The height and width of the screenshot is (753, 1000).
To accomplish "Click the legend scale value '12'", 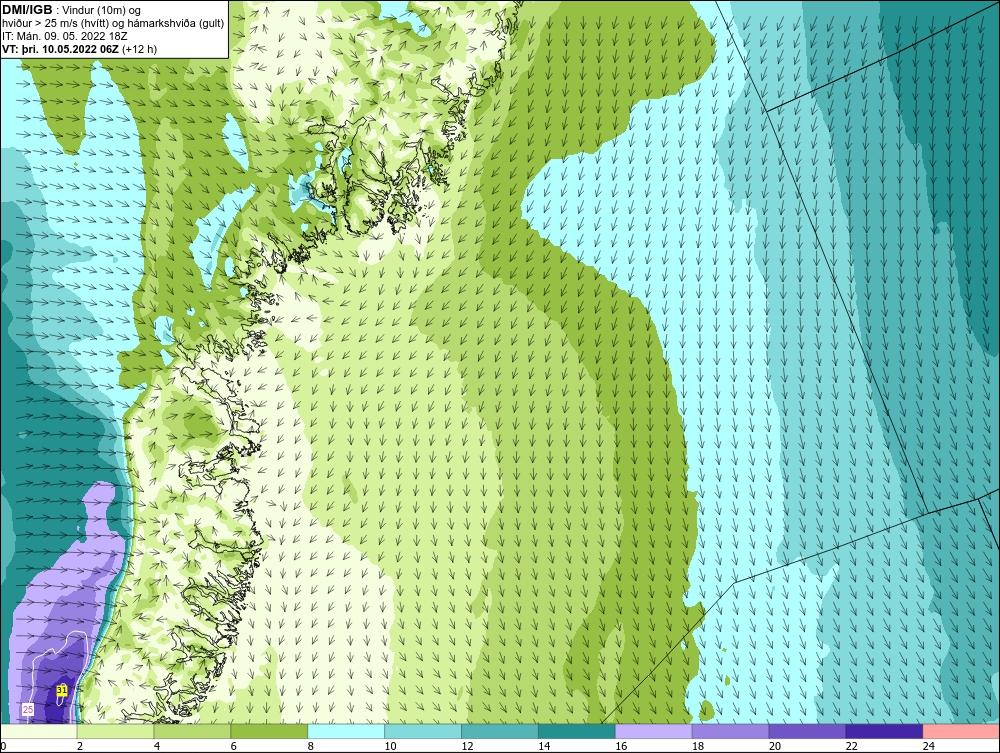I will (467, 746).
